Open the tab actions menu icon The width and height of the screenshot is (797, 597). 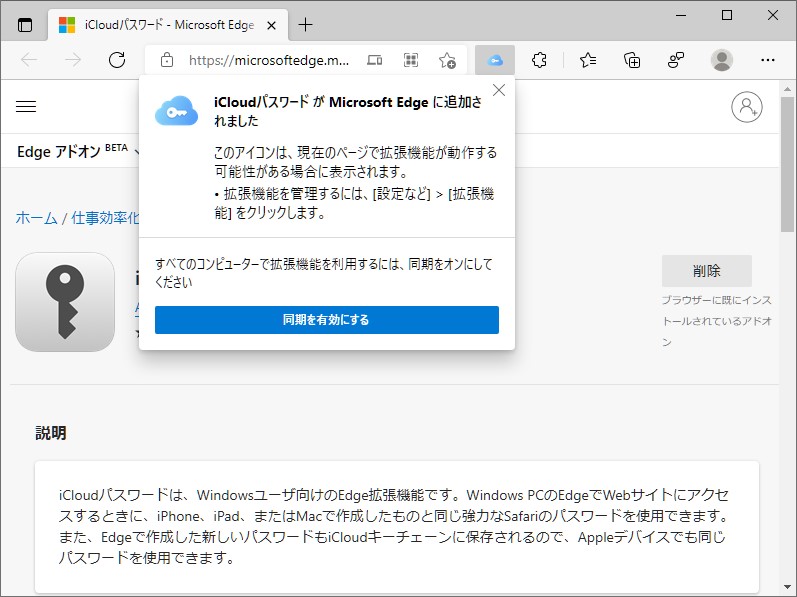click(24, 24)
